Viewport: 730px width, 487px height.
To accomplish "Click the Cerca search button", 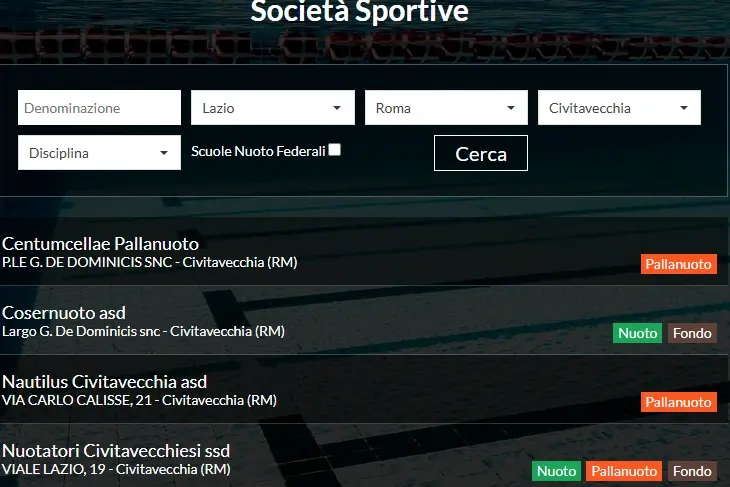I will pos(481,153).
